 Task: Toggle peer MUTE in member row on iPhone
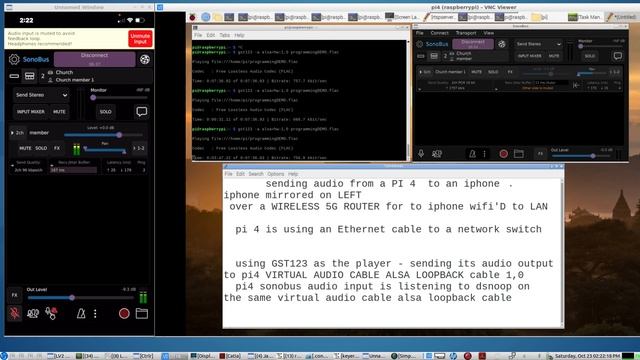pyautogui.click(x=25, y=148)
